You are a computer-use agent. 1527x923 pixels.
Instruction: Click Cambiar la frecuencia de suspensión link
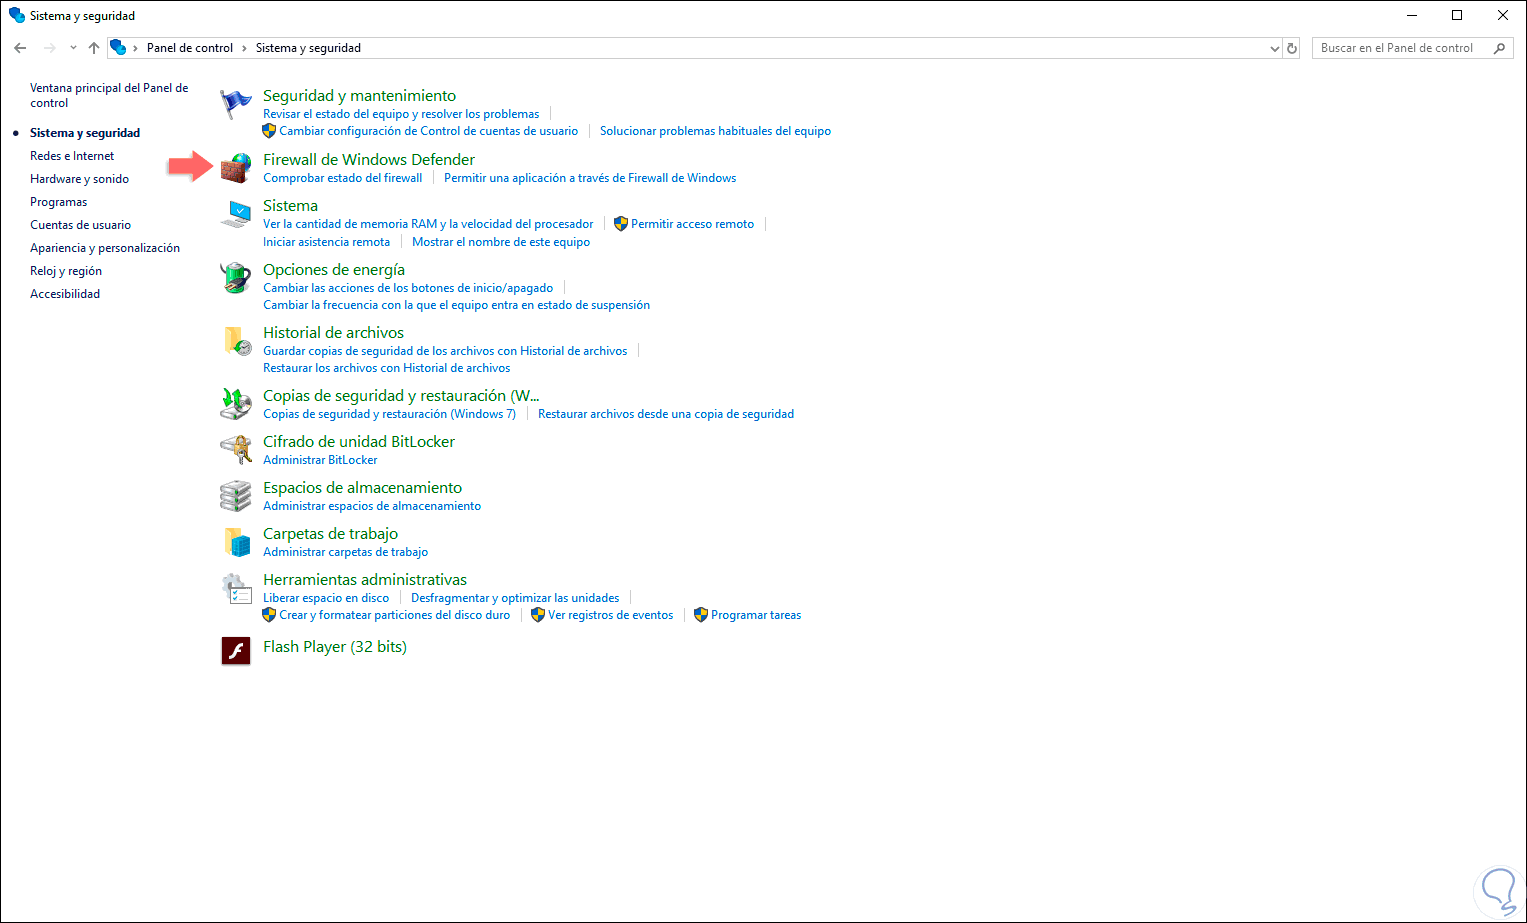(x=456, y=305)
